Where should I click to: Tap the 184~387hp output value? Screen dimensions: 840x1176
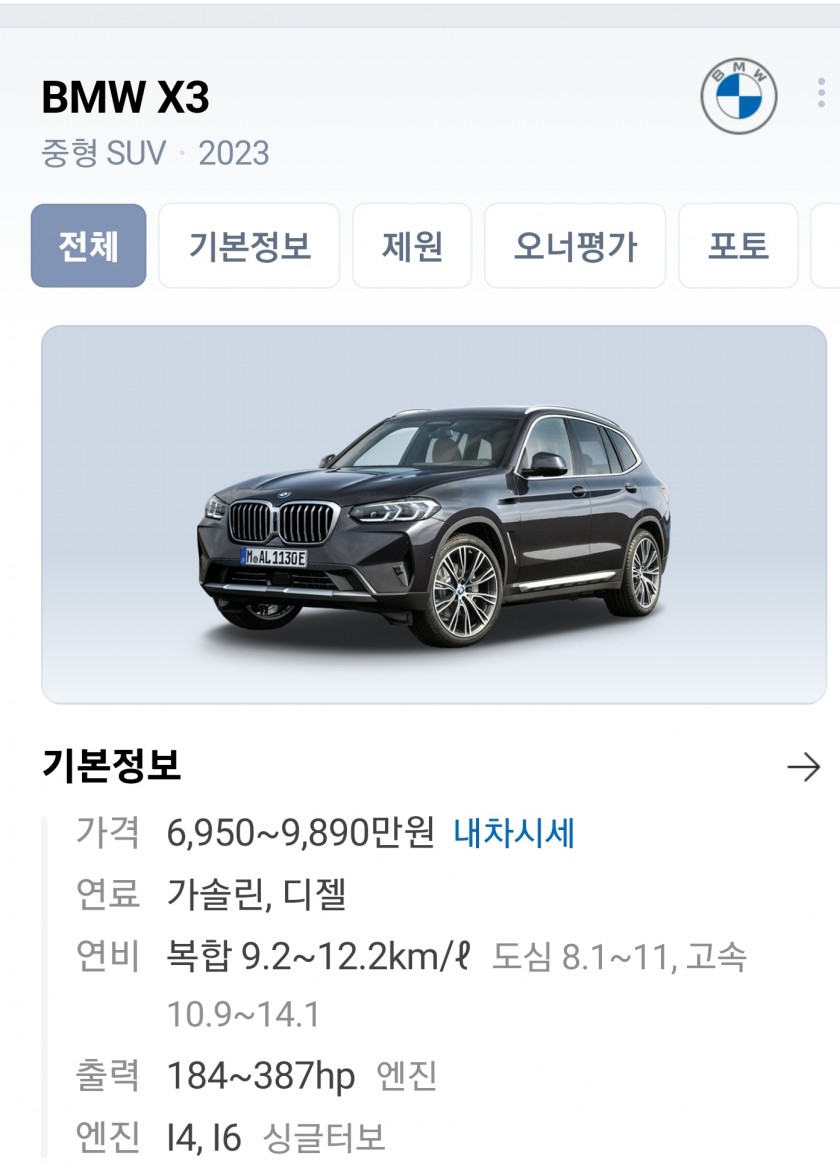pos(261,1076)
